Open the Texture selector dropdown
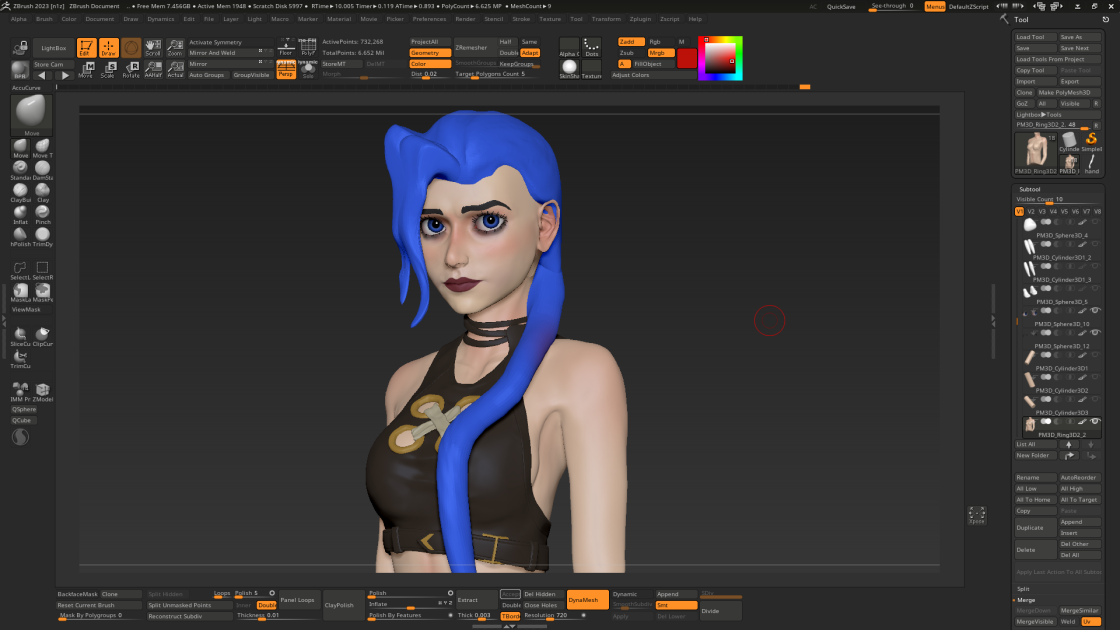This screenshot has height=630, width=1120. click(x=591, y=69)
